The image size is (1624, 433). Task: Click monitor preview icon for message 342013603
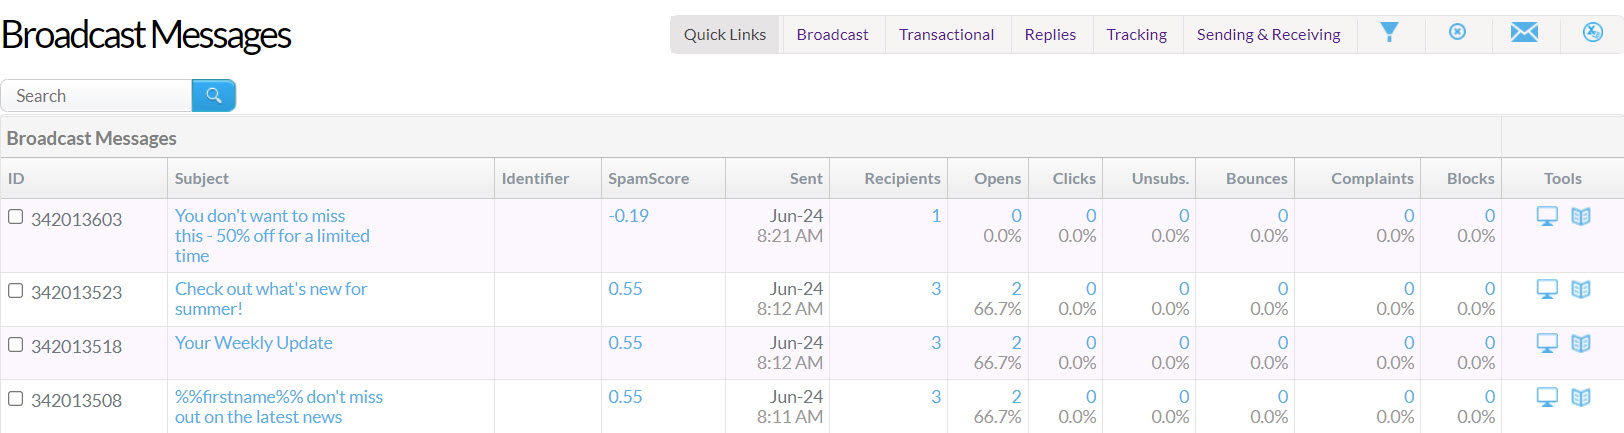(x=1547, y=217)
